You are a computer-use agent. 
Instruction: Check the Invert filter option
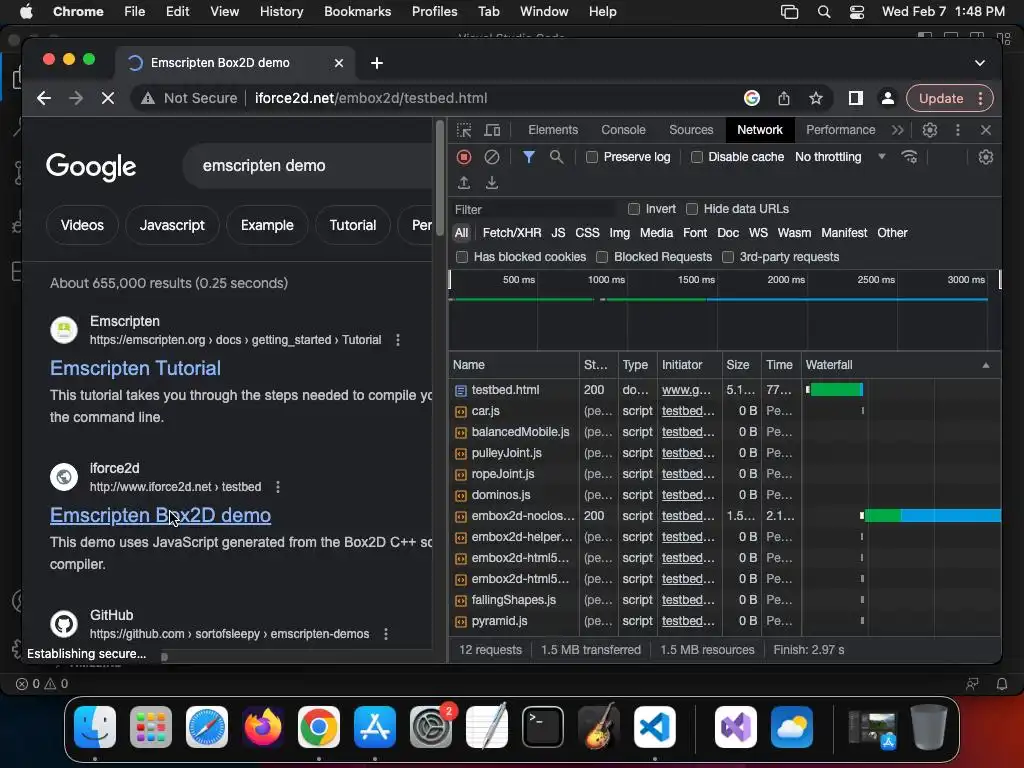point(633,209)
